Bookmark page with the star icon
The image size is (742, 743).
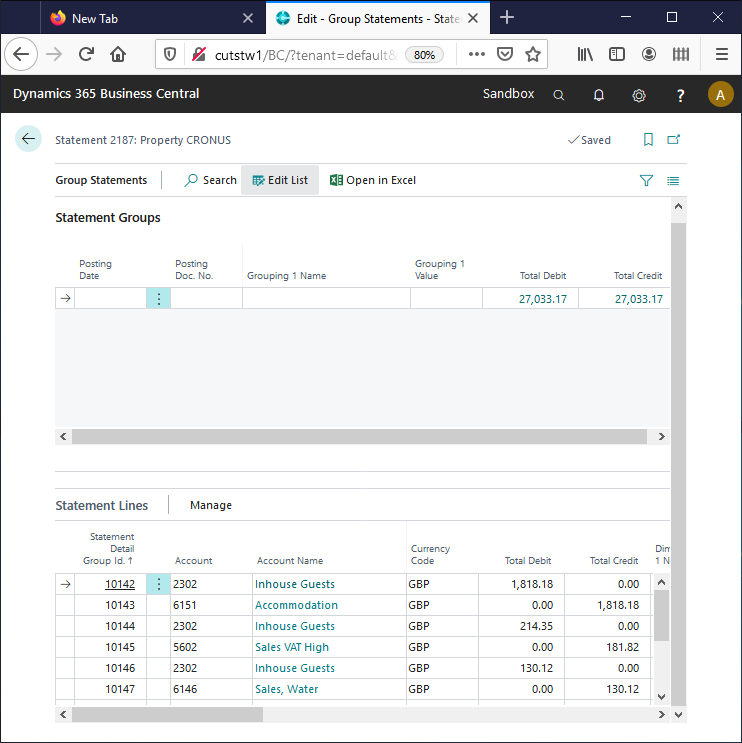click(533, 54)
